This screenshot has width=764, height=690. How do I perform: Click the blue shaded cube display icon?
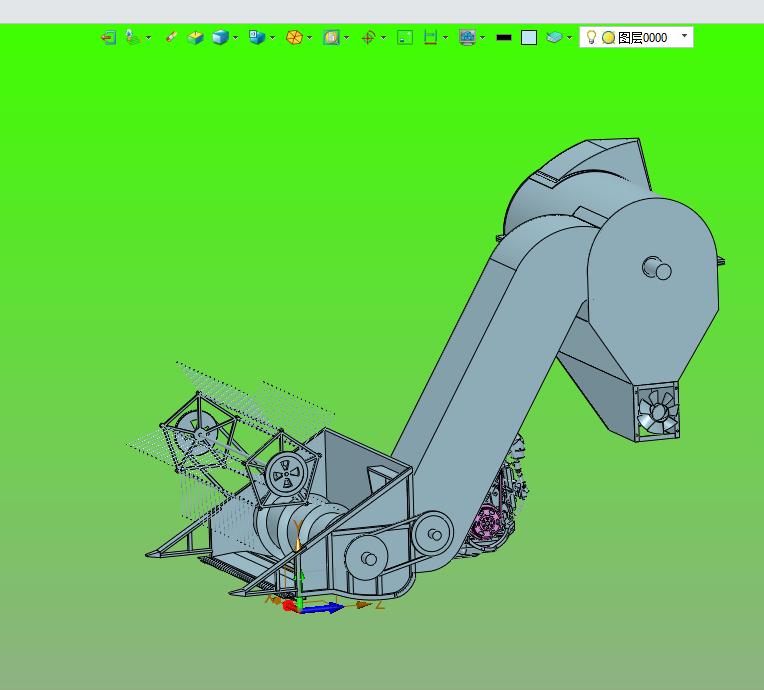220,38
